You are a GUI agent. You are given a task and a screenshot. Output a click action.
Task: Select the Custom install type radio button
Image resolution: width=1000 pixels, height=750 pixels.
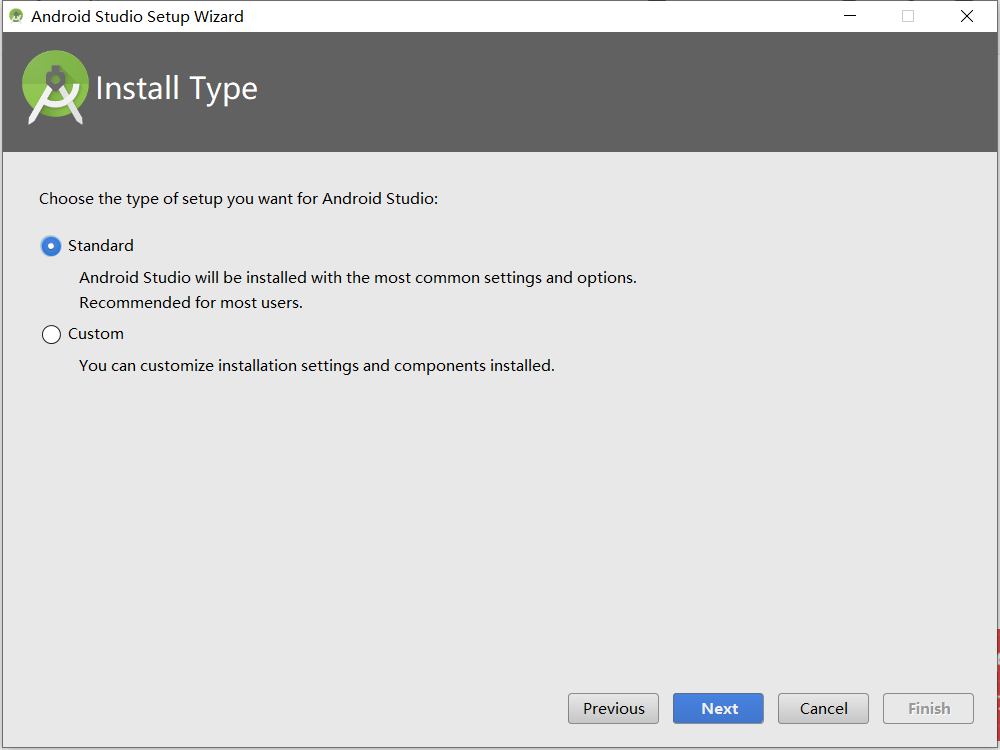[x=51, y=334]
